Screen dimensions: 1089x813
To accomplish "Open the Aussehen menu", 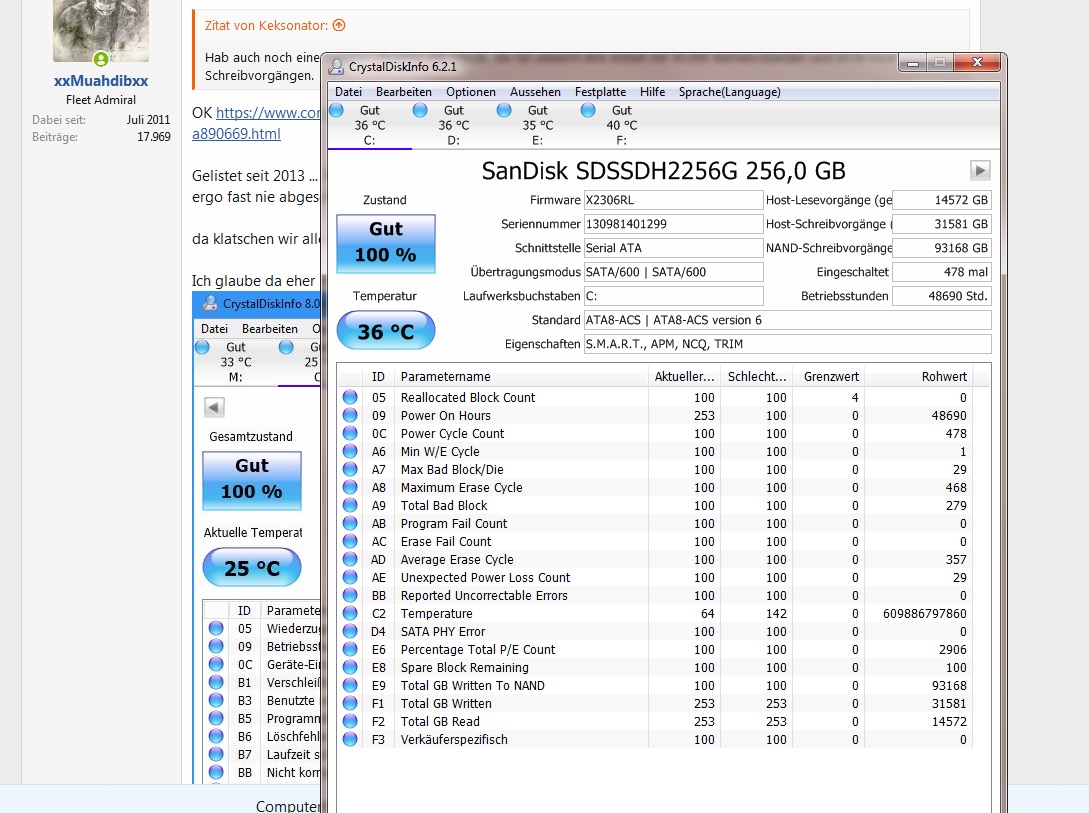I will pos(535,92).
